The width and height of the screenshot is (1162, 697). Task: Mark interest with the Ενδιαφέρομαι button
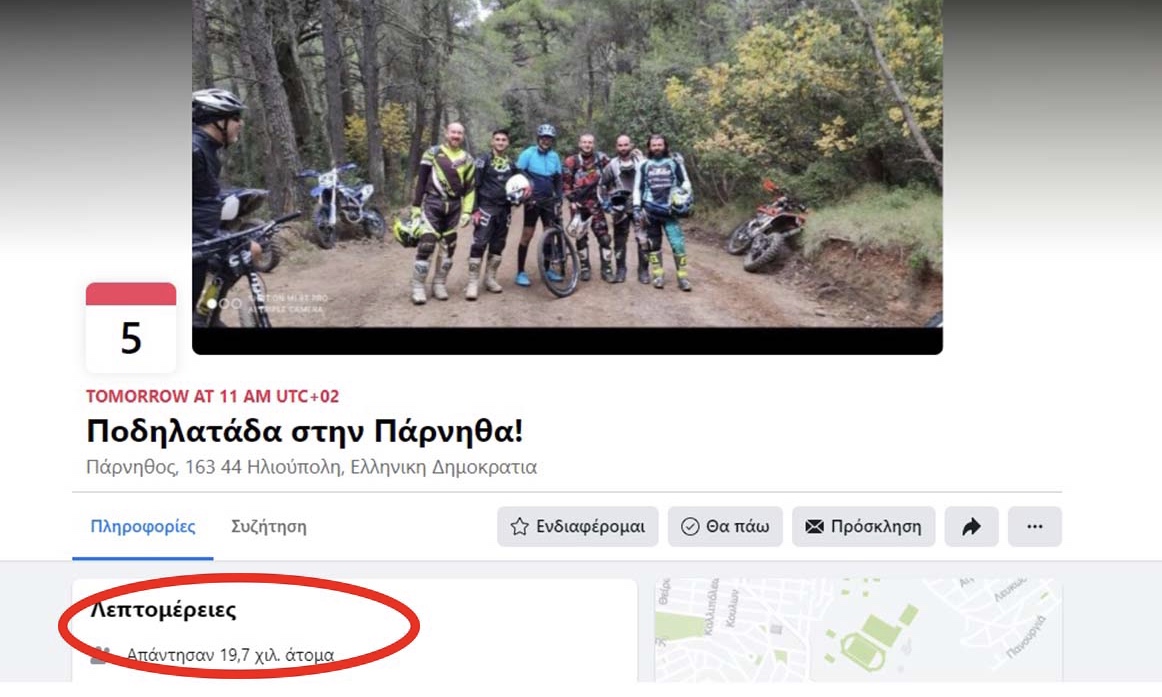click(x=577, y=527)
